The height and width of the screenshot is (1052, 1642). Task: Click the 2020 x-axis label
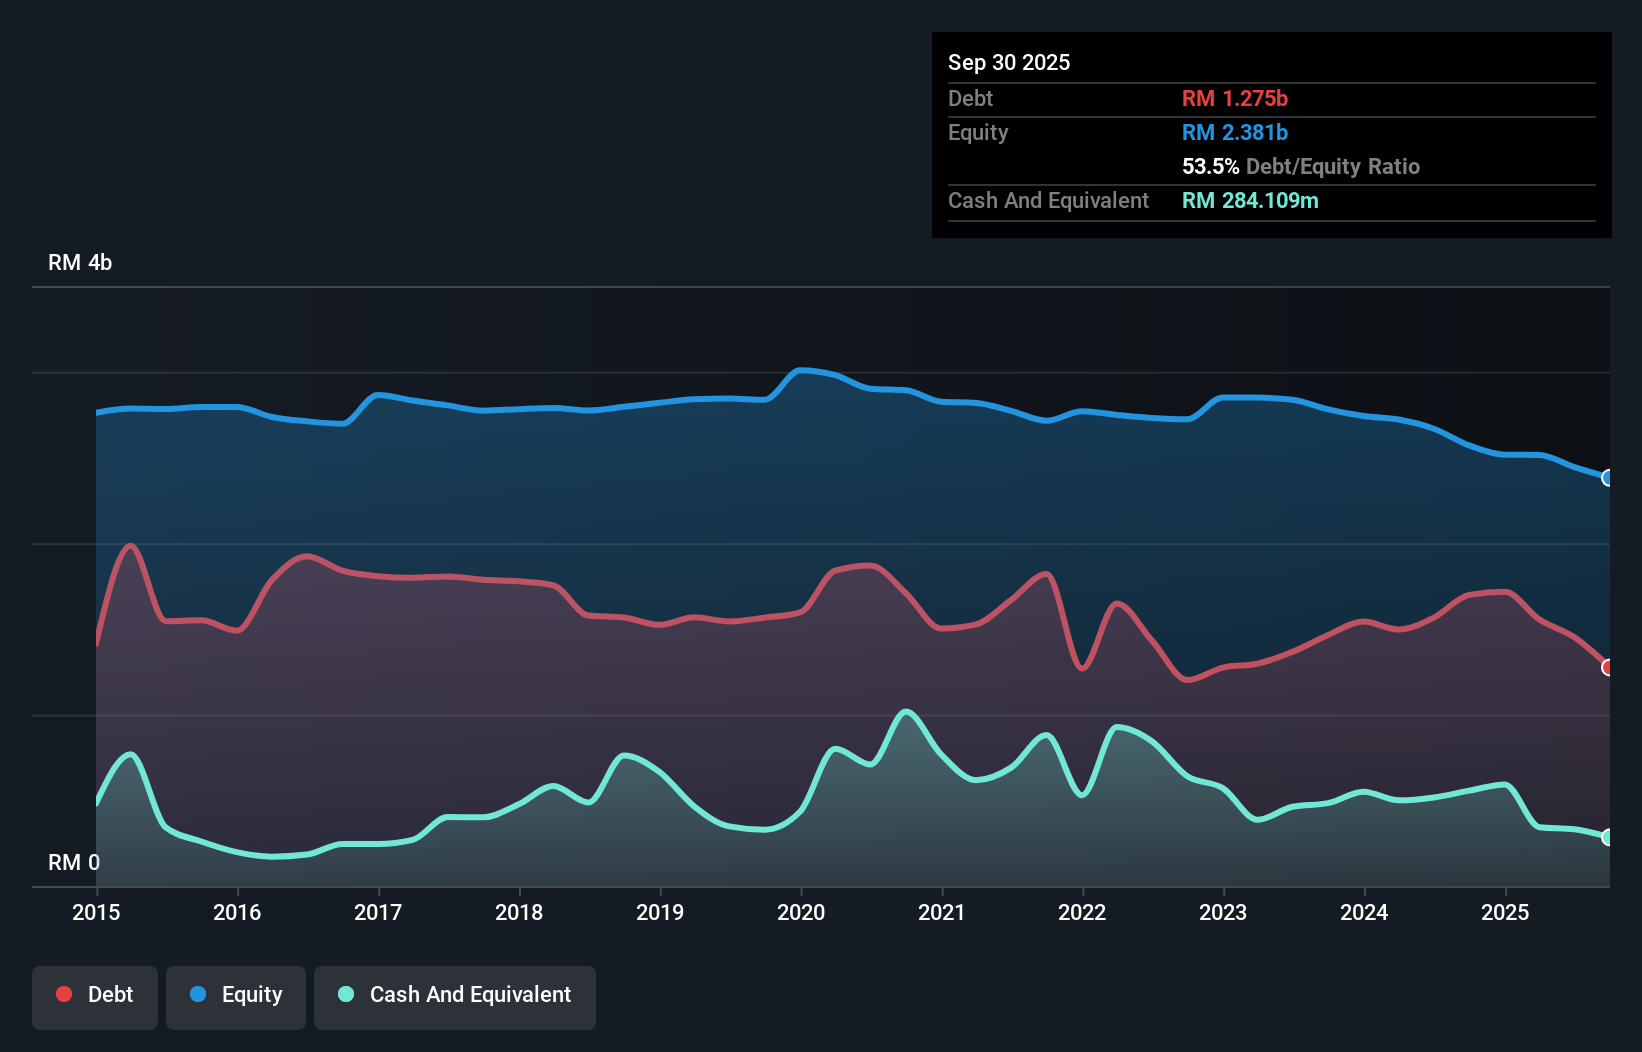[801, 912]
